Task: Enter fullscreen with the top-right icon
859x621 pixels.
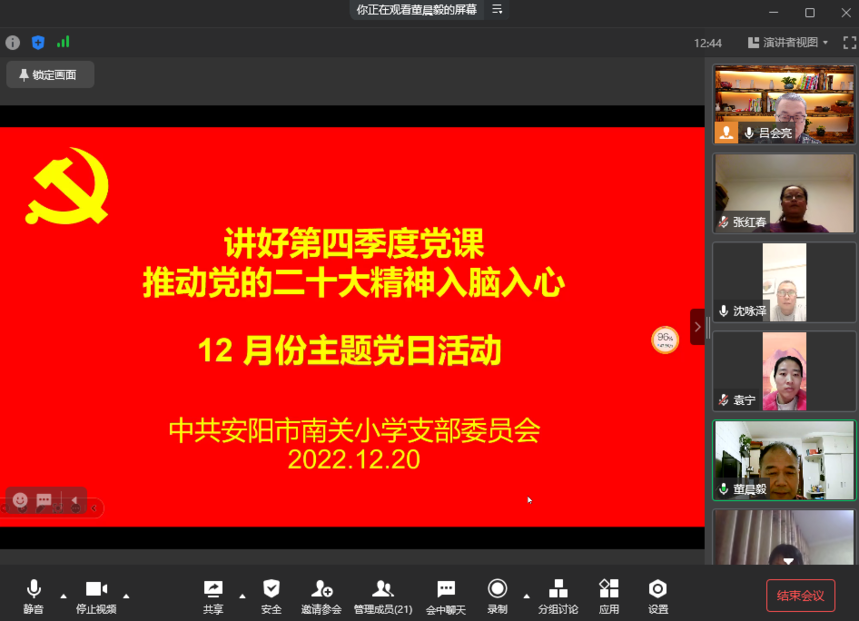Action: (x=849, y=43)
